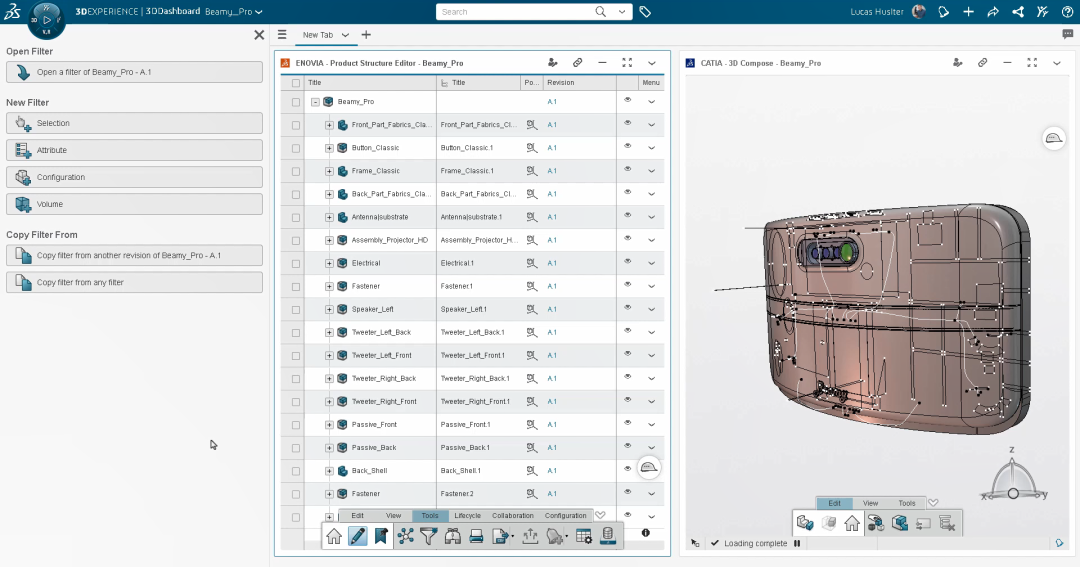
Task: Switch to Lifecycle tab in ENOVIA toolbar
Action: pos(468,515)
